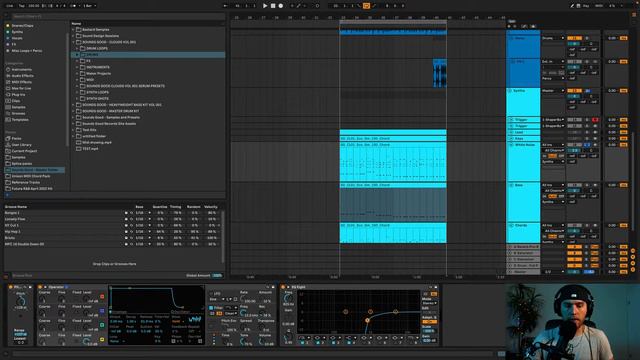This screenshot has height=360, width=640.
Task: Select the Instruments browser category
Action: click(21, 69)
